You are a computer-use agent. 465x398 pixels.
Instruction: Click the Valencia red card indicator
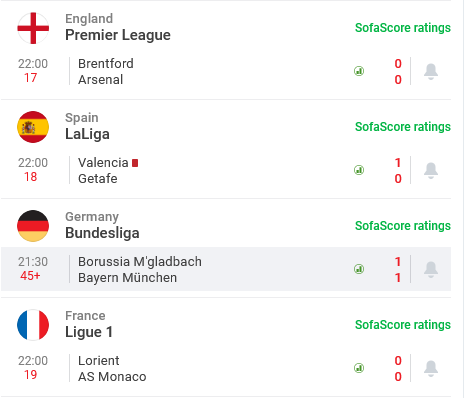(x=135, y=163)
